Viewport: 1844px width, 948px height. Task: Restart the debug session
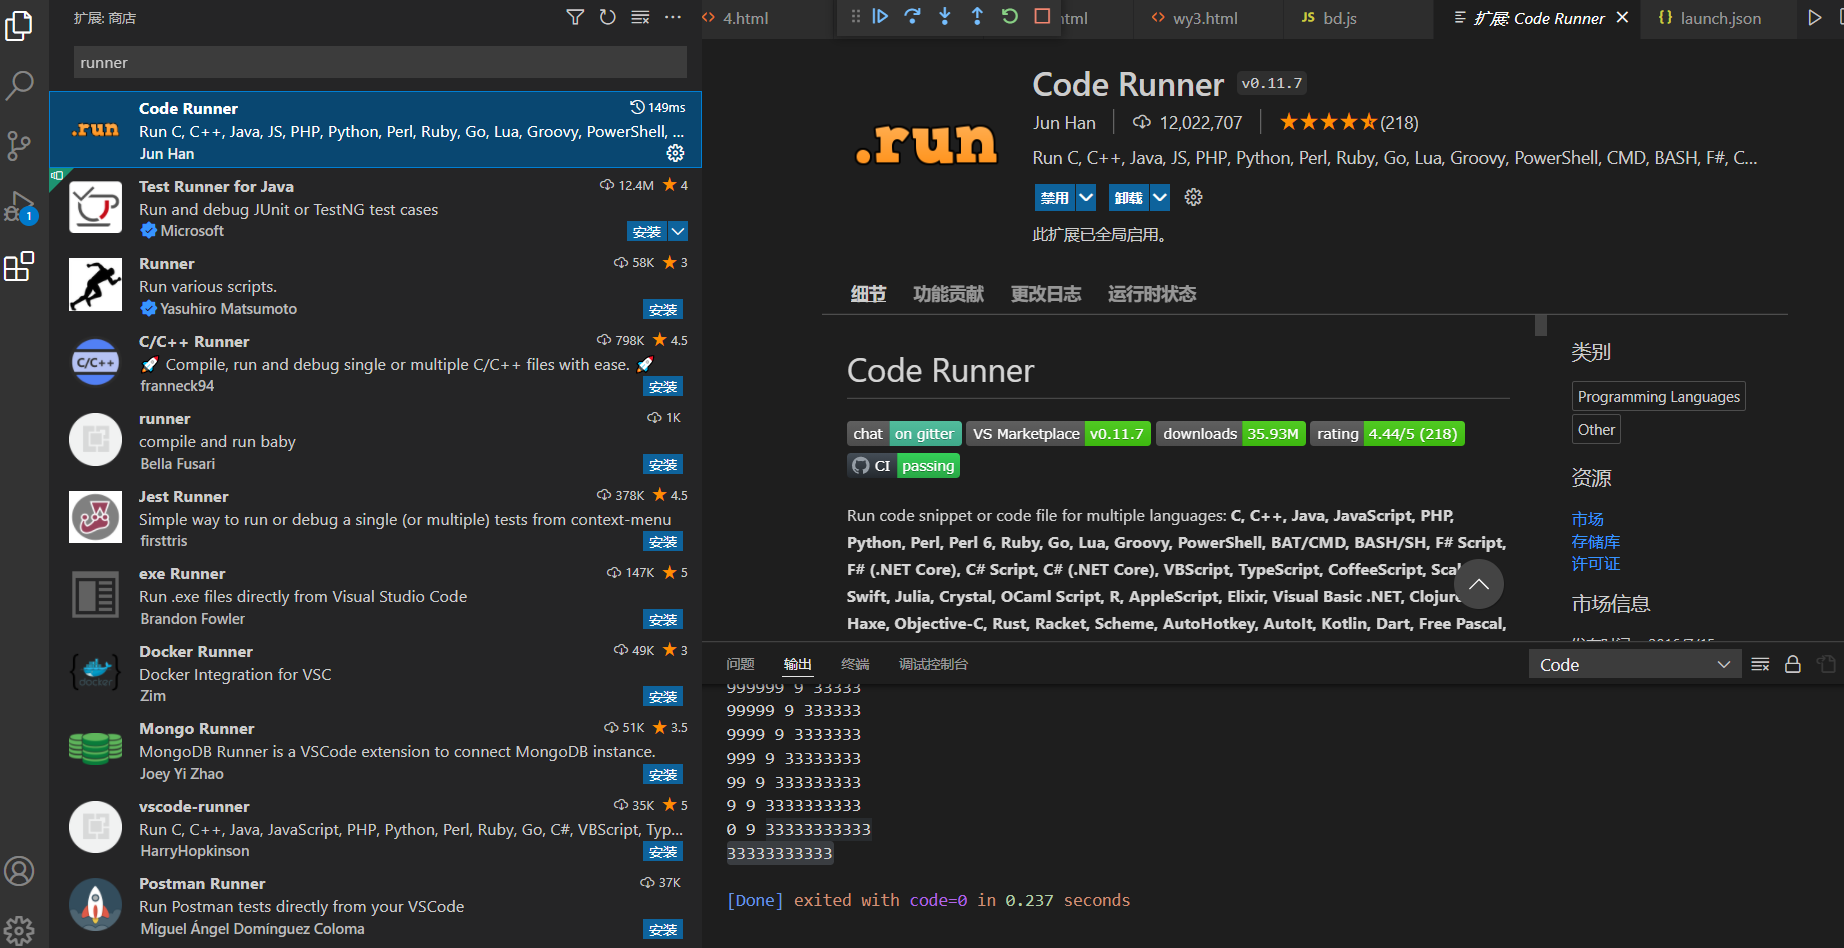pyautogui.click(x=1010, y=16)
